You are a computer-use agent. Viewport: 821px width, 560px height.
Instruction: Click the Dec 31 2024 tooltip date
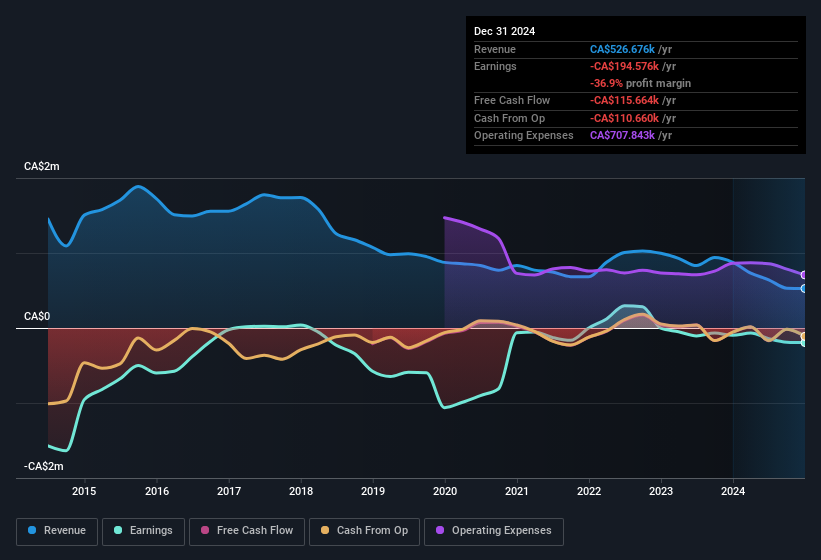click(x=504, y=31)
